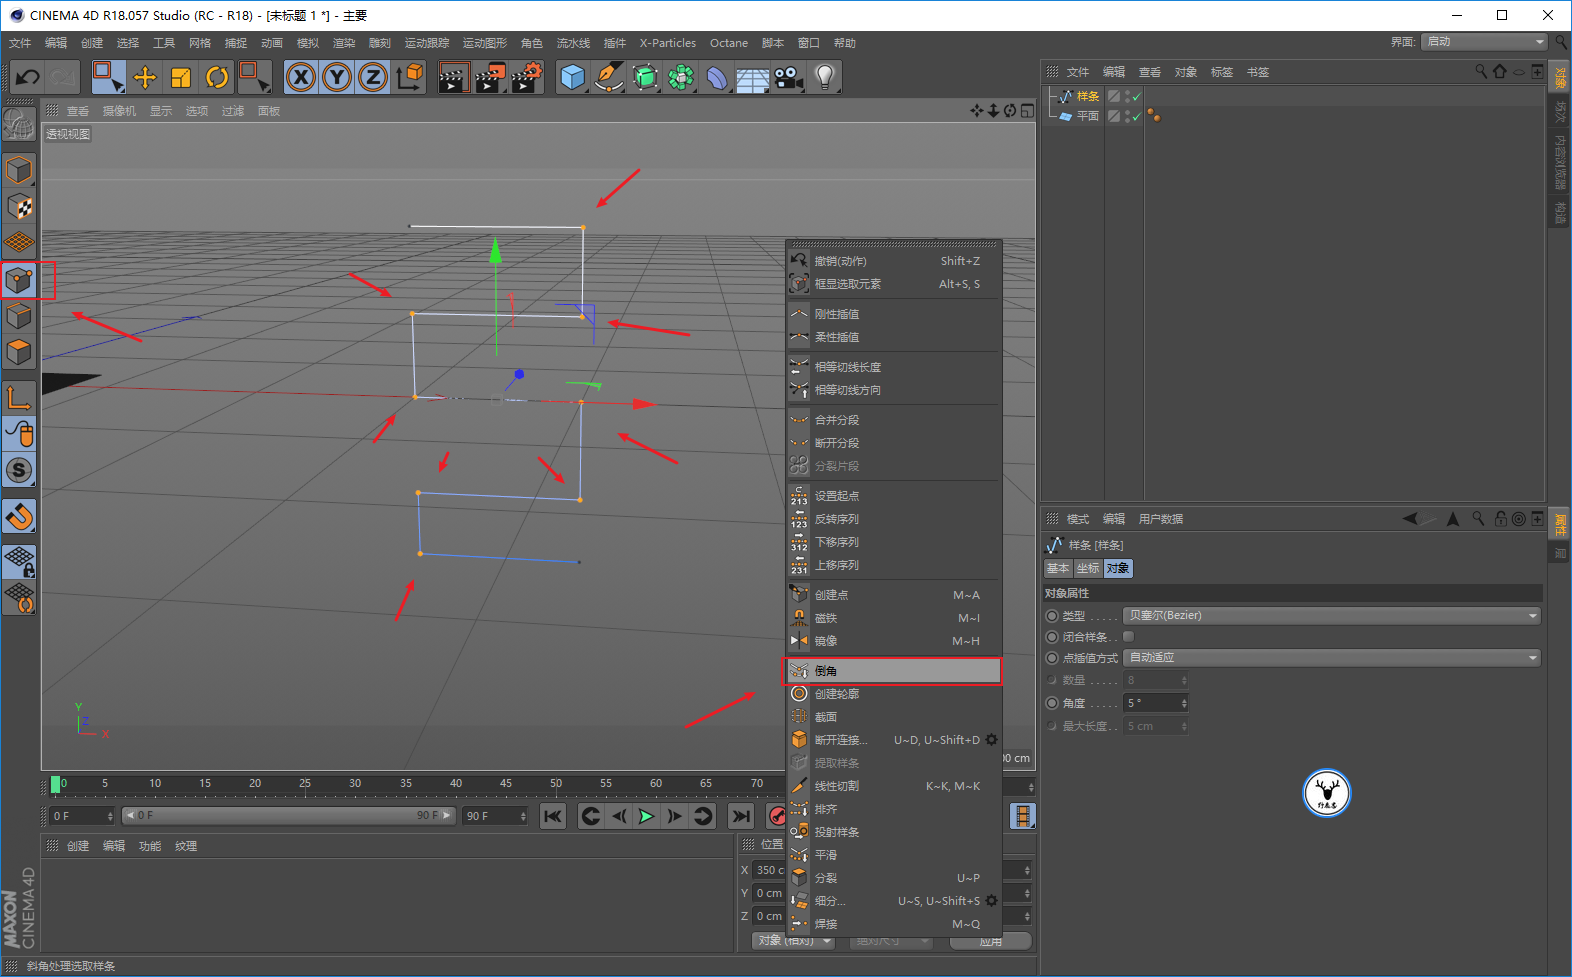Select the Move tool in the top toolbar
Screen dimensions: 1572x977
(x=145, y=77)
